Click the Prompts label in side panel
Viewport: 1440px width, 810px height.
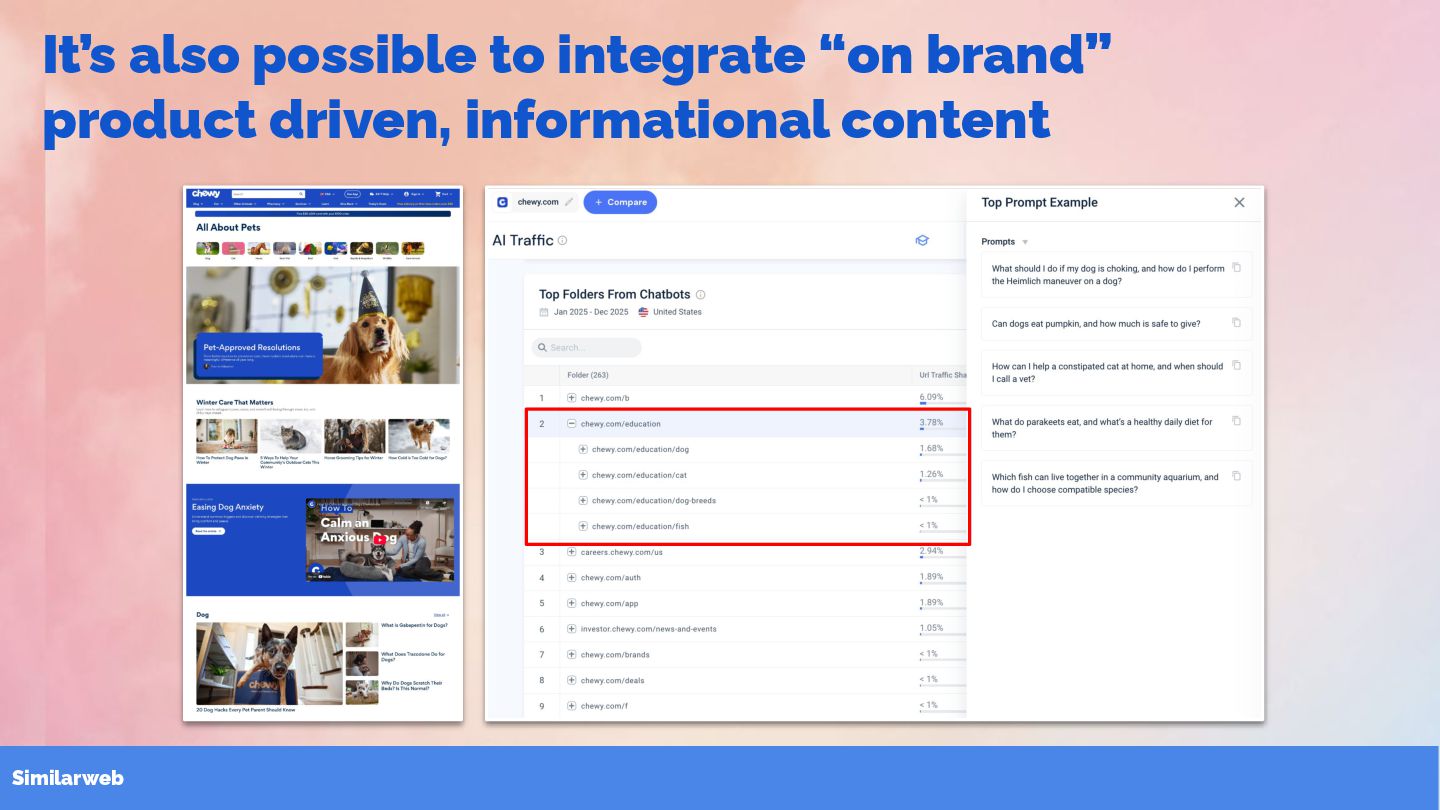(x=998, y=242)
